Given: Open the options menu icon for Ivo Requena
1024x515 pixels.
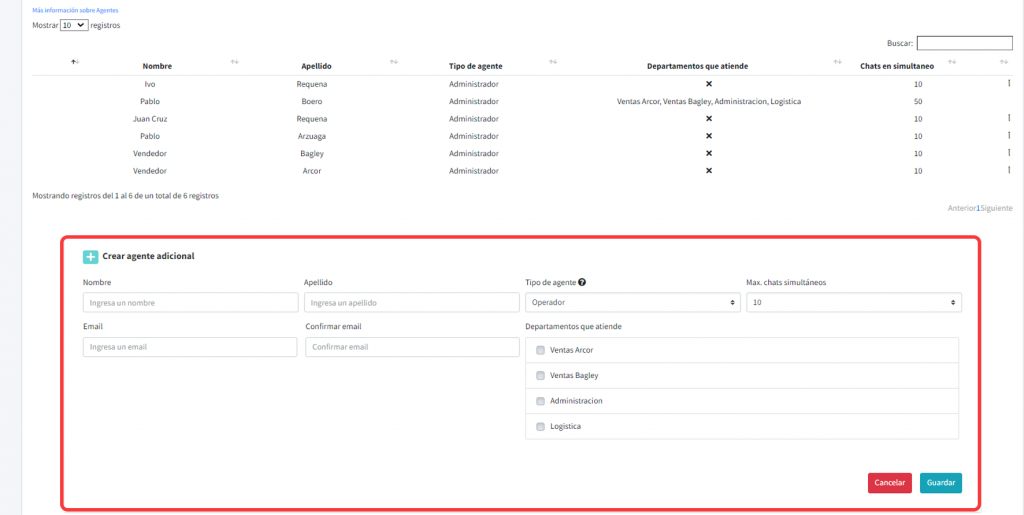Looking at the screenshot, I should coord(1009,83).
